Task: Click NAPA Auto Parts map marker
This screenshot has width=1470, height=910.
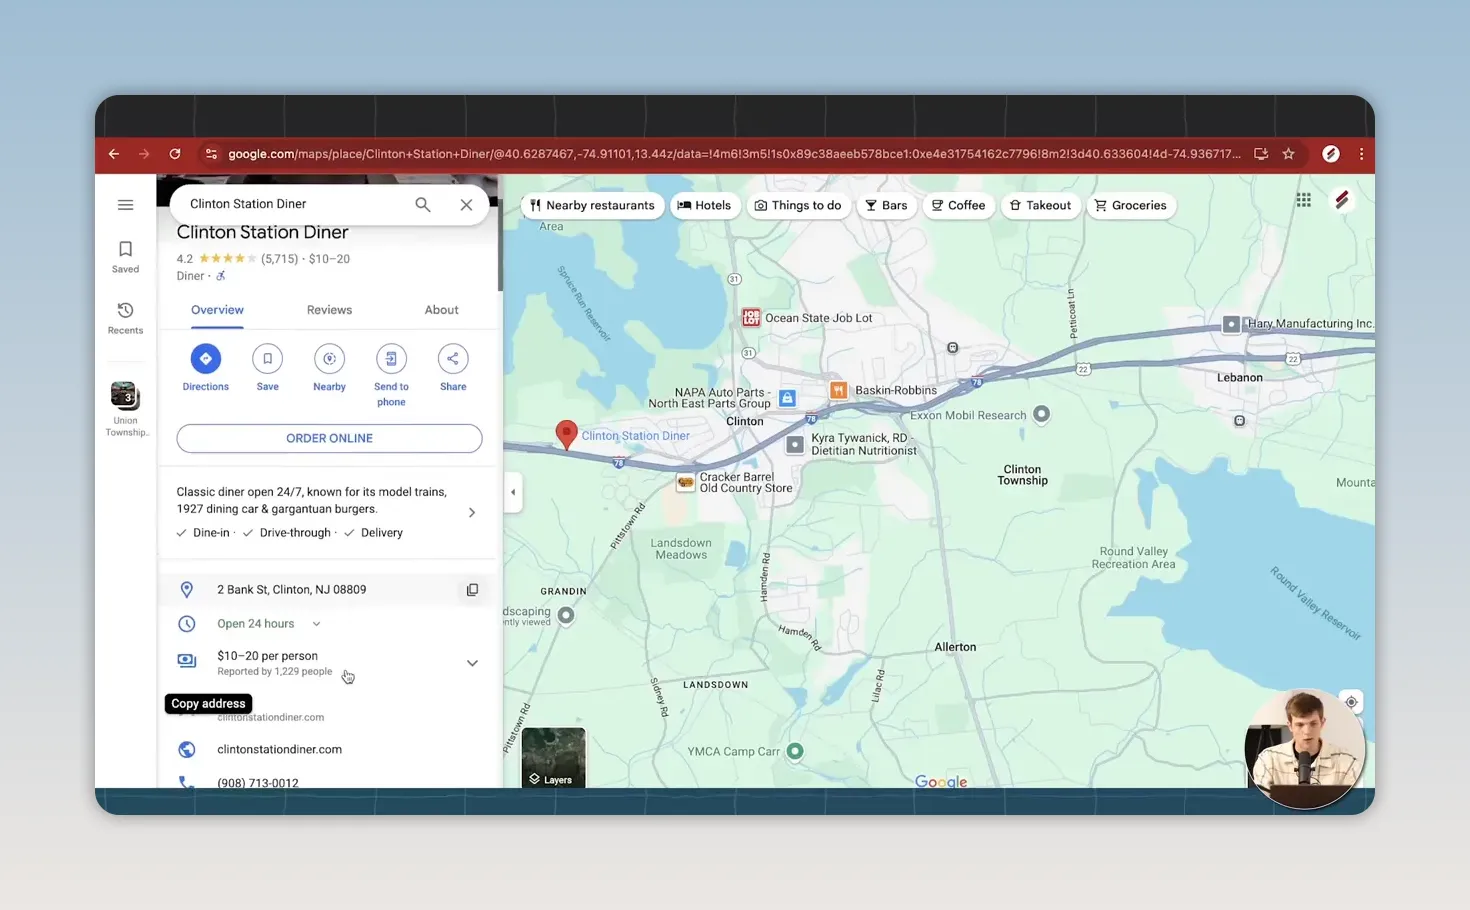Action: click(787, 398)
